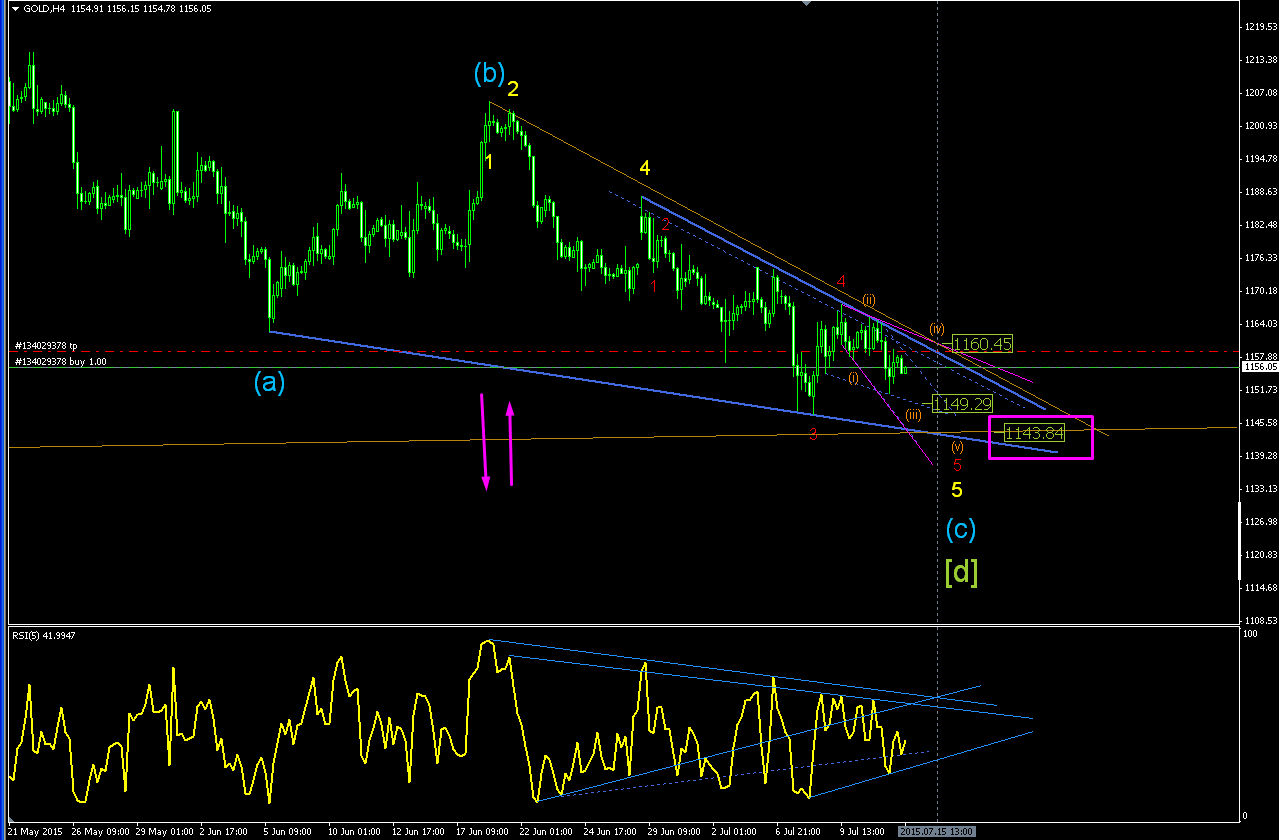Select the orange (iii) sub-wave label
This screenshot has width=1279, height=840.
click(914, 415)
